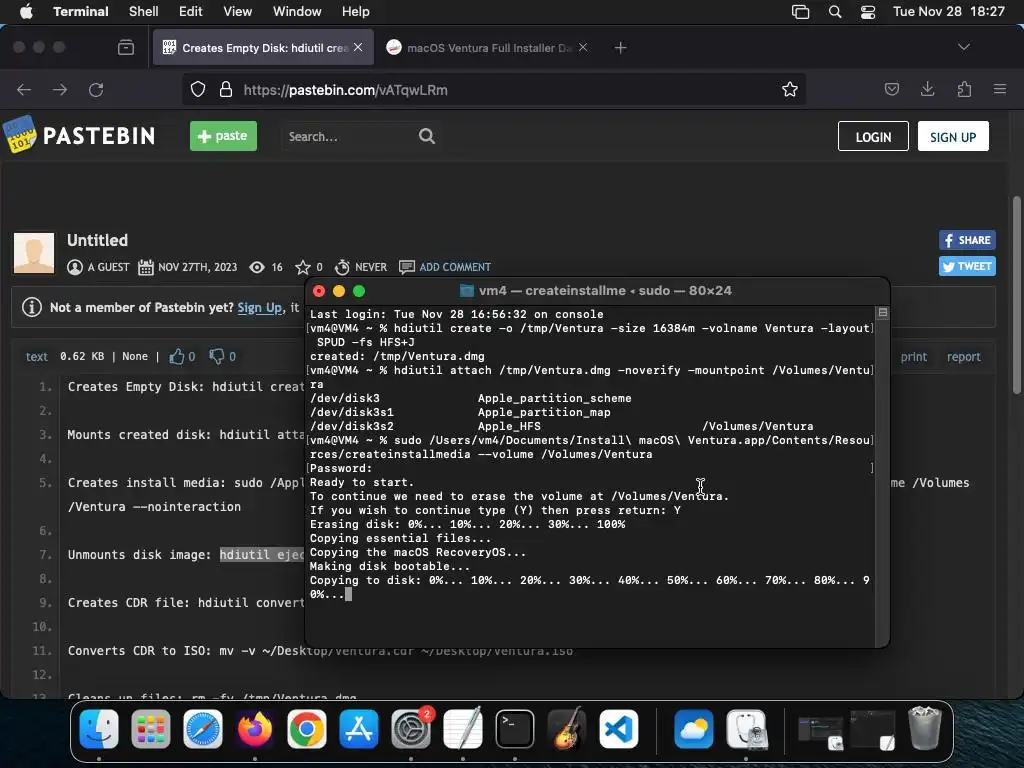
Task: Open the Apple menu
Action: pyautogui.click(x=26, y=11)
